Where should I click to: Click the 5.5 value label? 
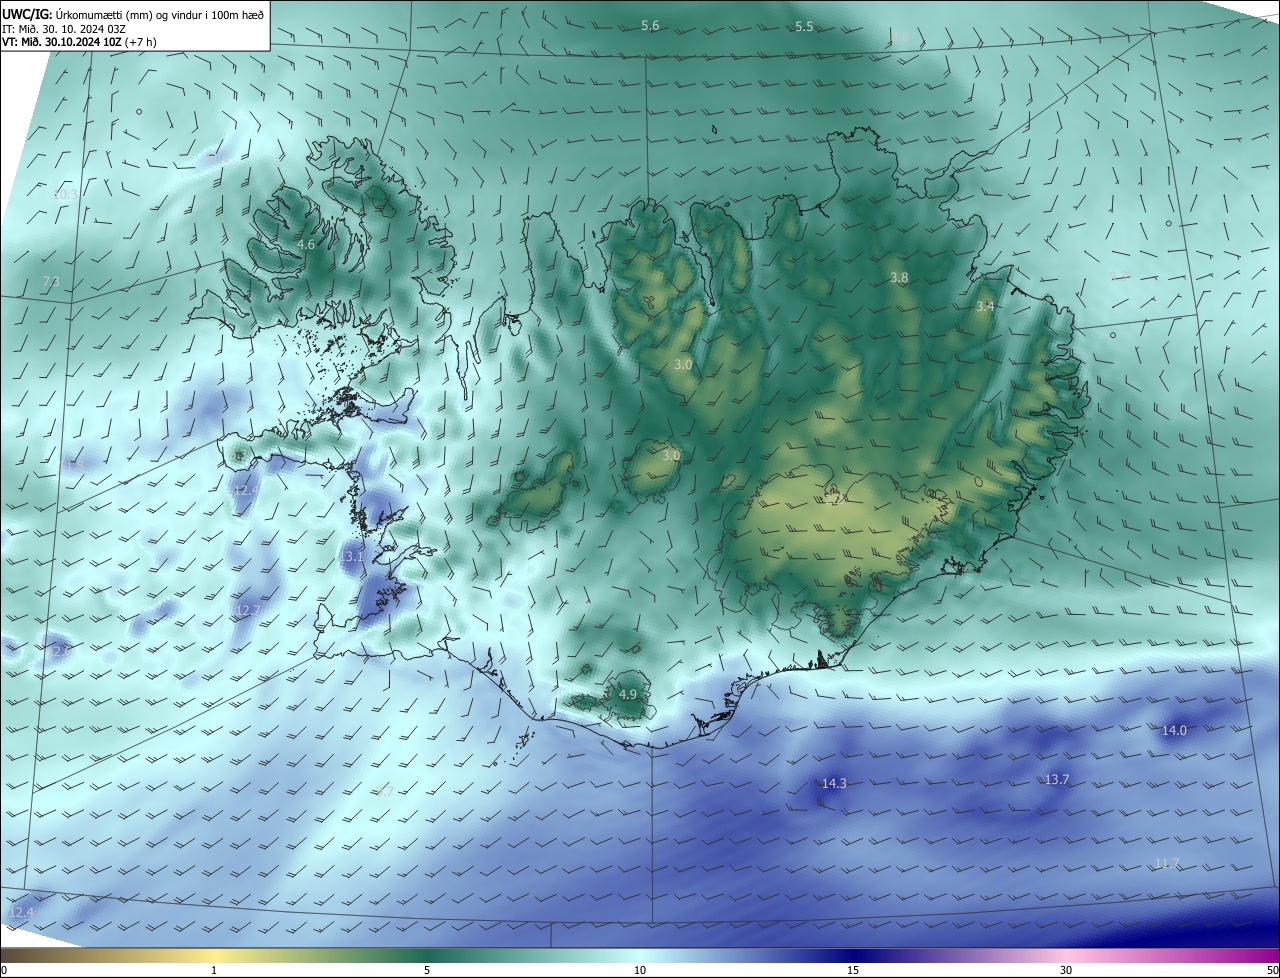coord(804,27)
